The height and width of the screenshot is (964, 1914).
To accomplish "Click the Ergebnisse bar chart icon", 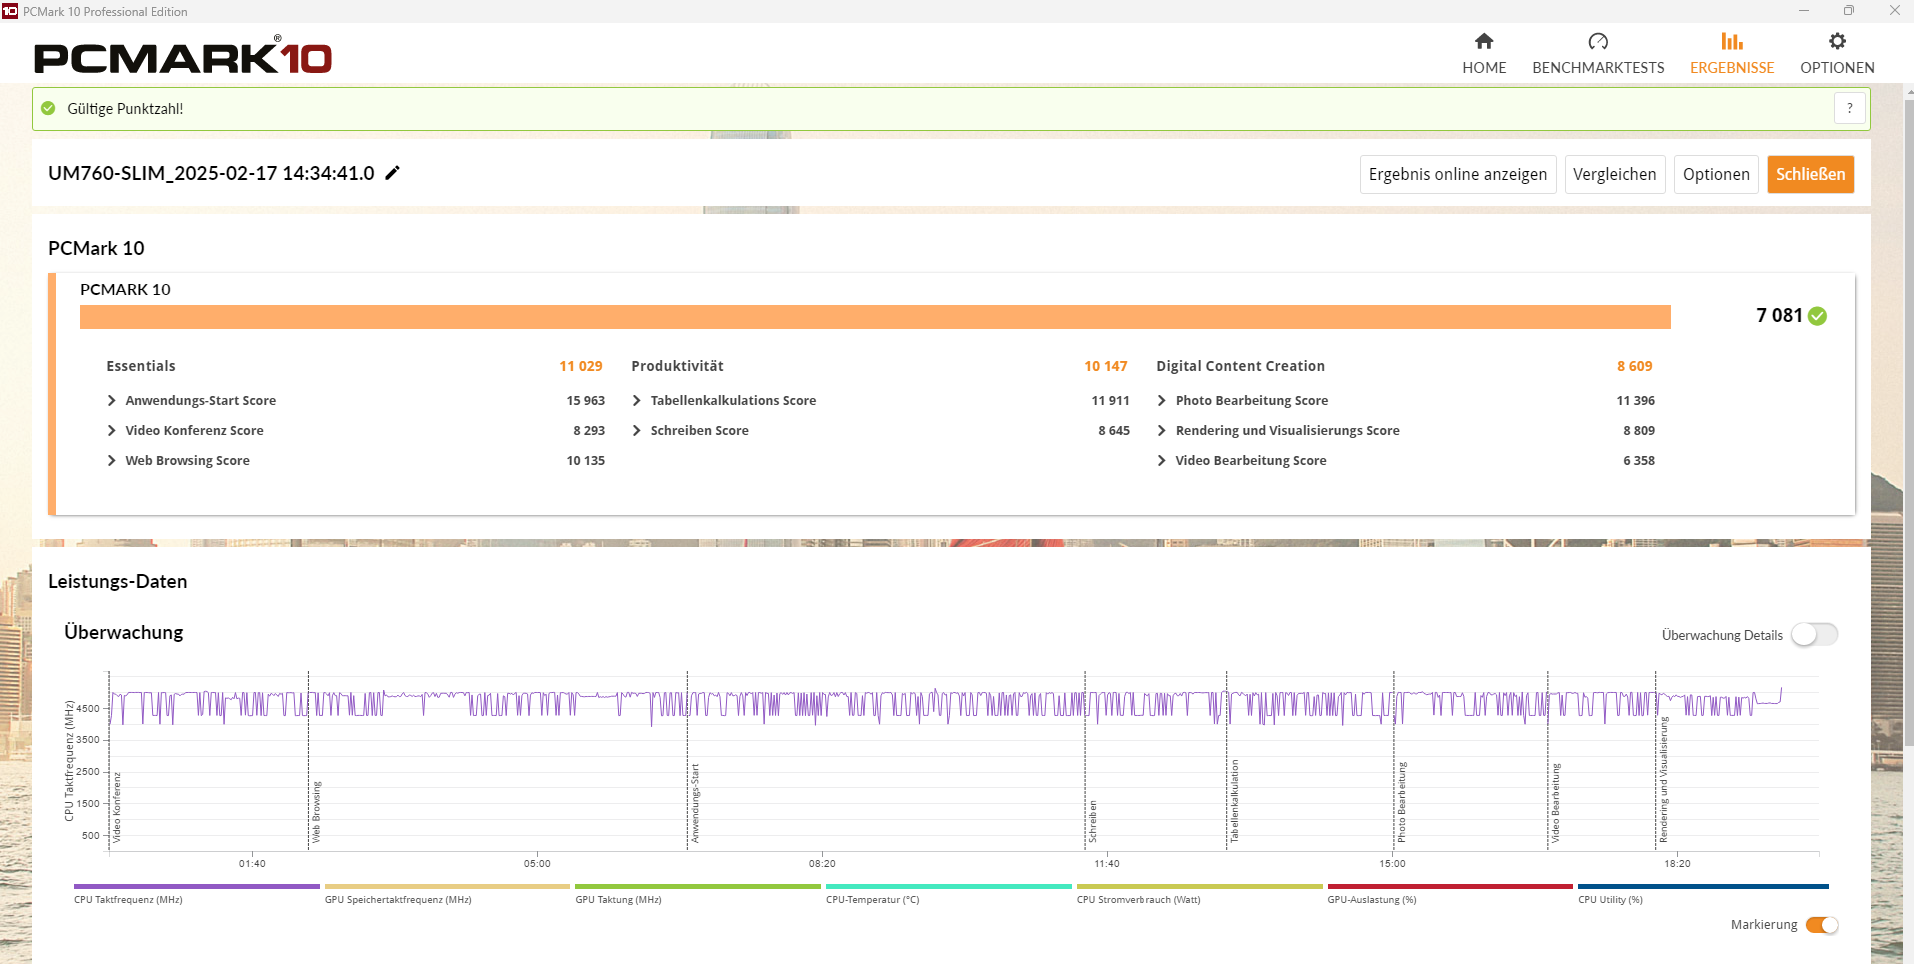I will [x=1731, y=42].
